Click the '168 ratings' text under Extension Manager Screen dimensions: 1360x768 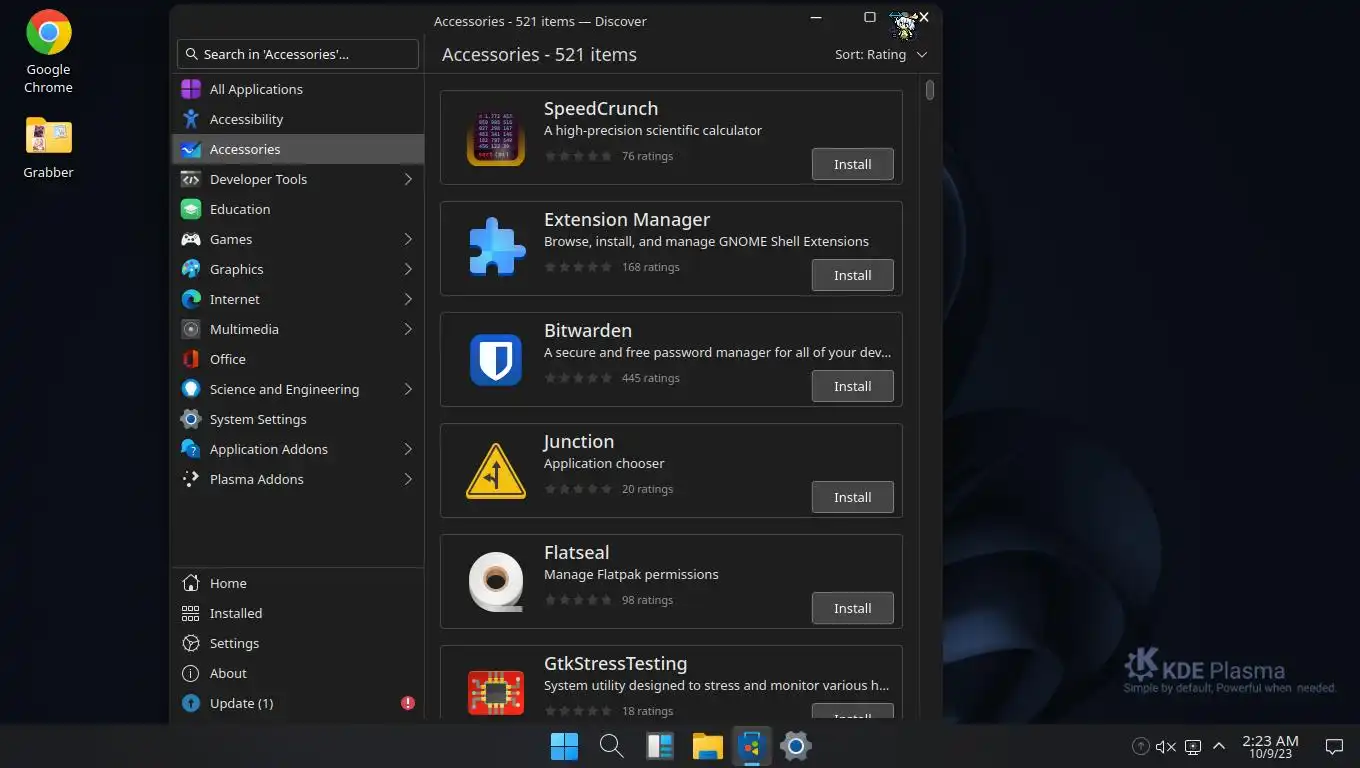[650, 267]
